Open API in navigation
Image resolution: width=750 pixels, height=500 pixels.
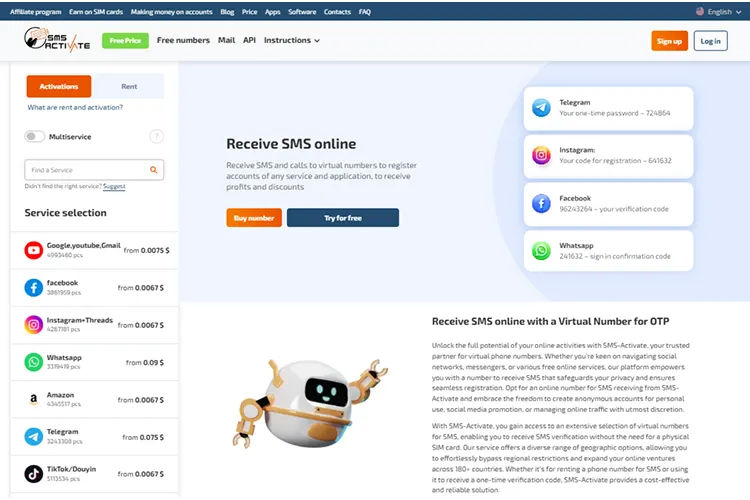pyautogui.click(x=249, y=40)
